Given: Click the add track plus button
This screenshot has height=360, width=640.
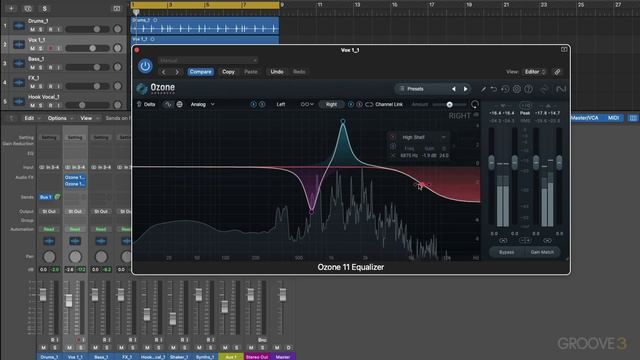Looking at the screenshot, I should click(x=11, y=8).
